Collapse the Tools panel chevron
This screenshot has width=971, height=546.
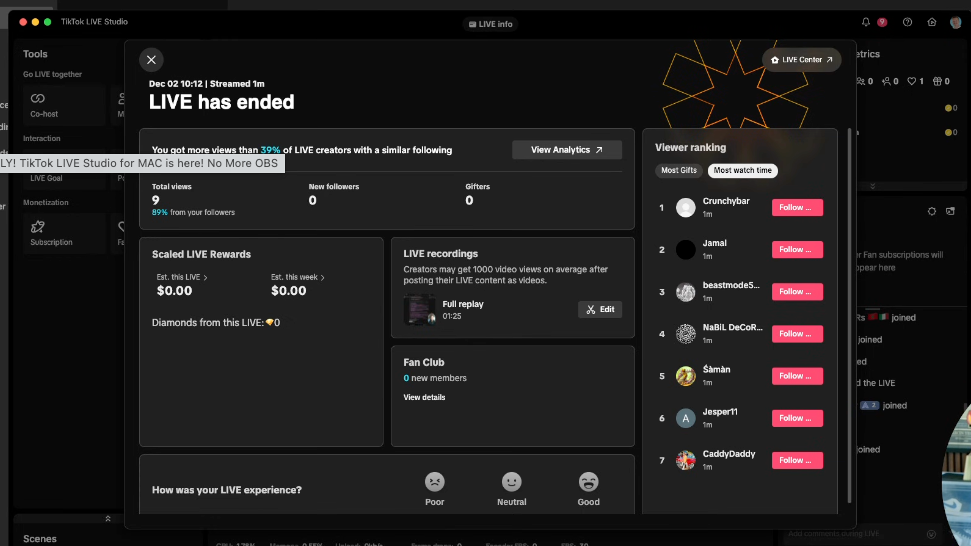tap(108, 519)
